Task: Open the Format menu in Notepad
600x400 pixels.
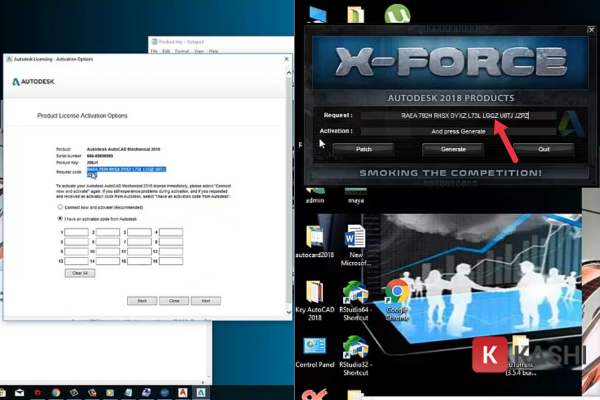Action: tap(181, 51)
